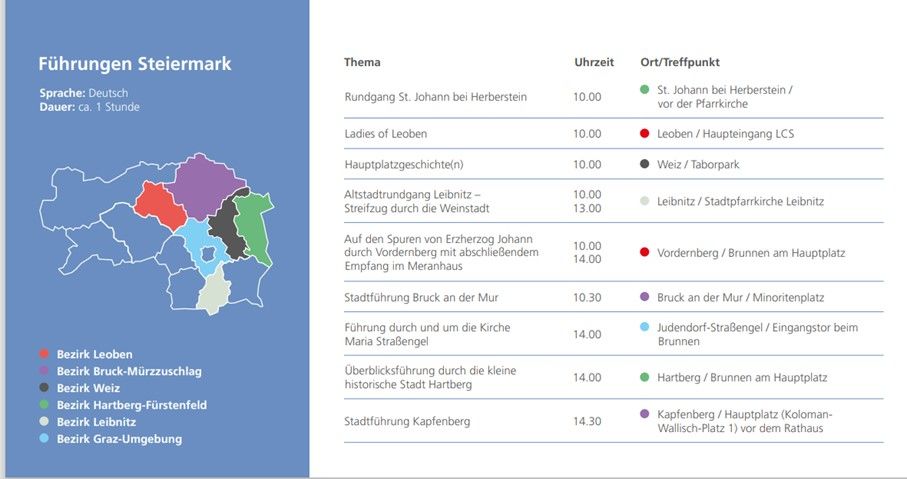Click the 'Hauptplatzgeschichte(n)' topic
This screenshot has width=907, height=479.
point(404,164)
